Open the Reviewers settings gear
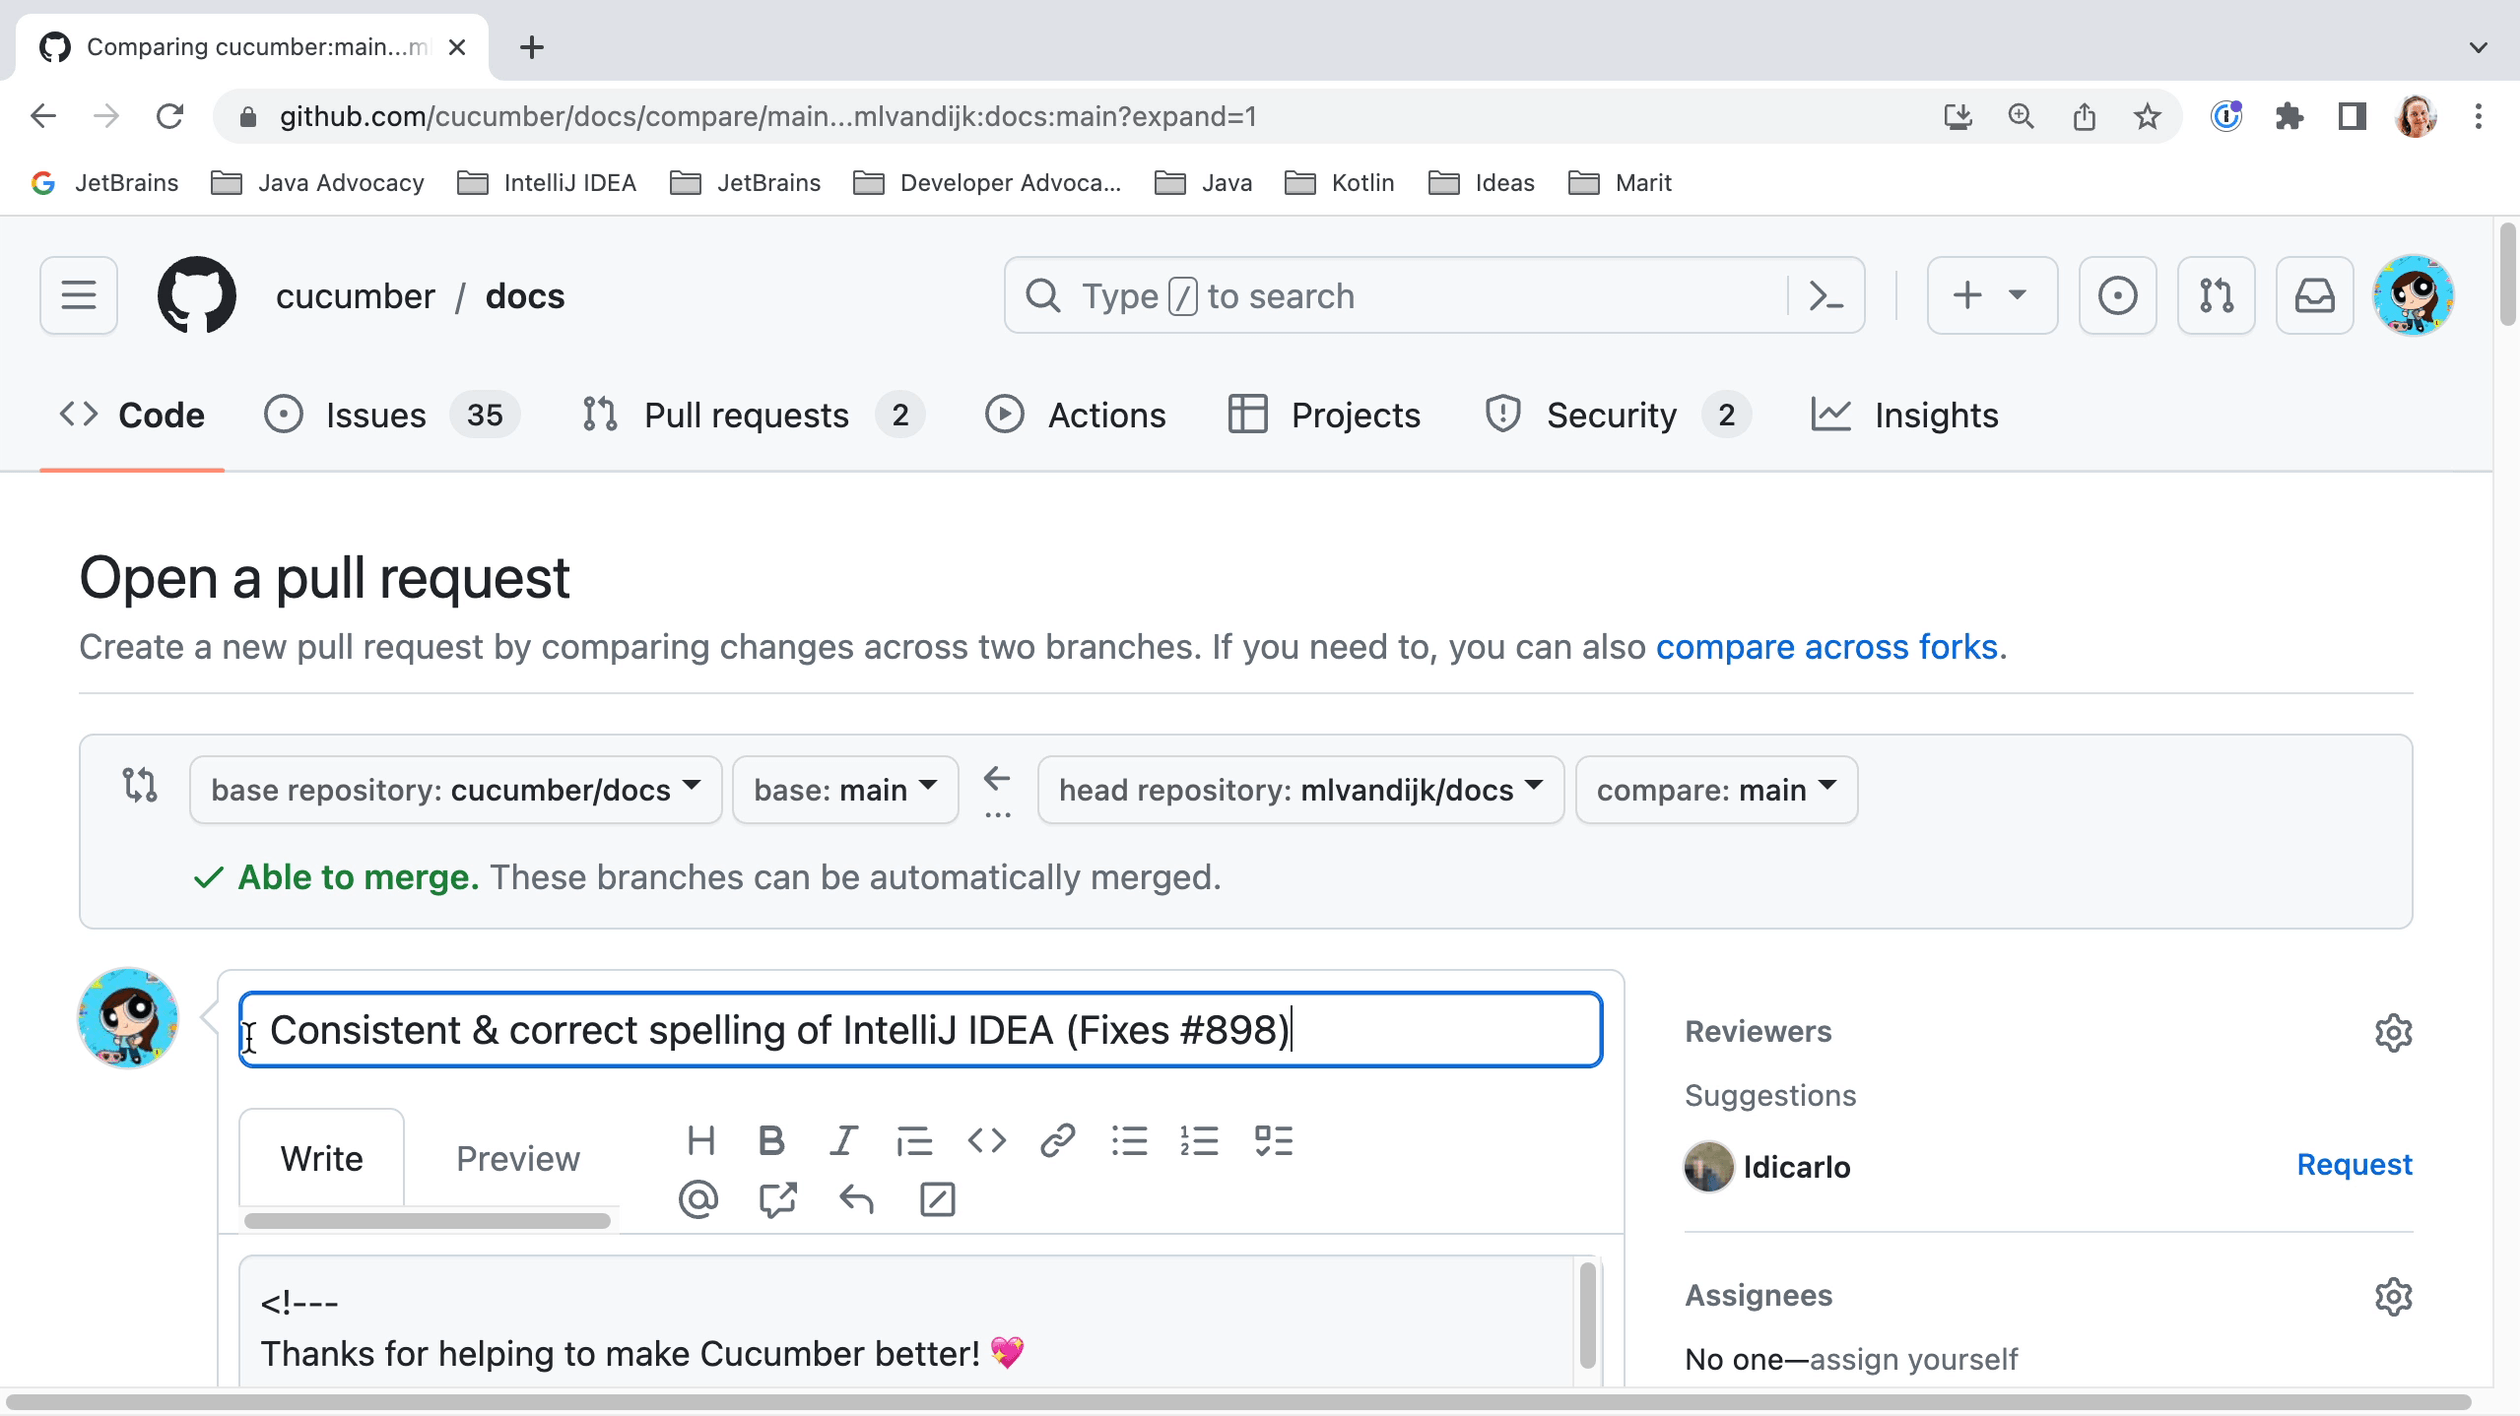The image size is (2520, 1416). pyautogui.click(x=2393, y=1032)
